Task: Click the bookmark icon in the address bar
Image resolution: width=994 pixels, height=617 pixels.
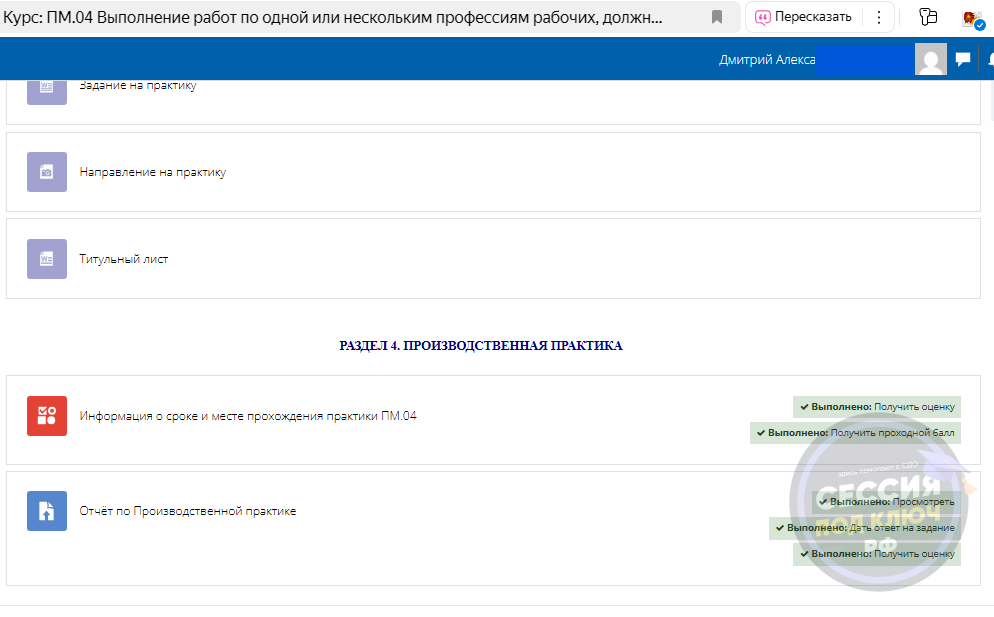Action: [x=717, y=17]
